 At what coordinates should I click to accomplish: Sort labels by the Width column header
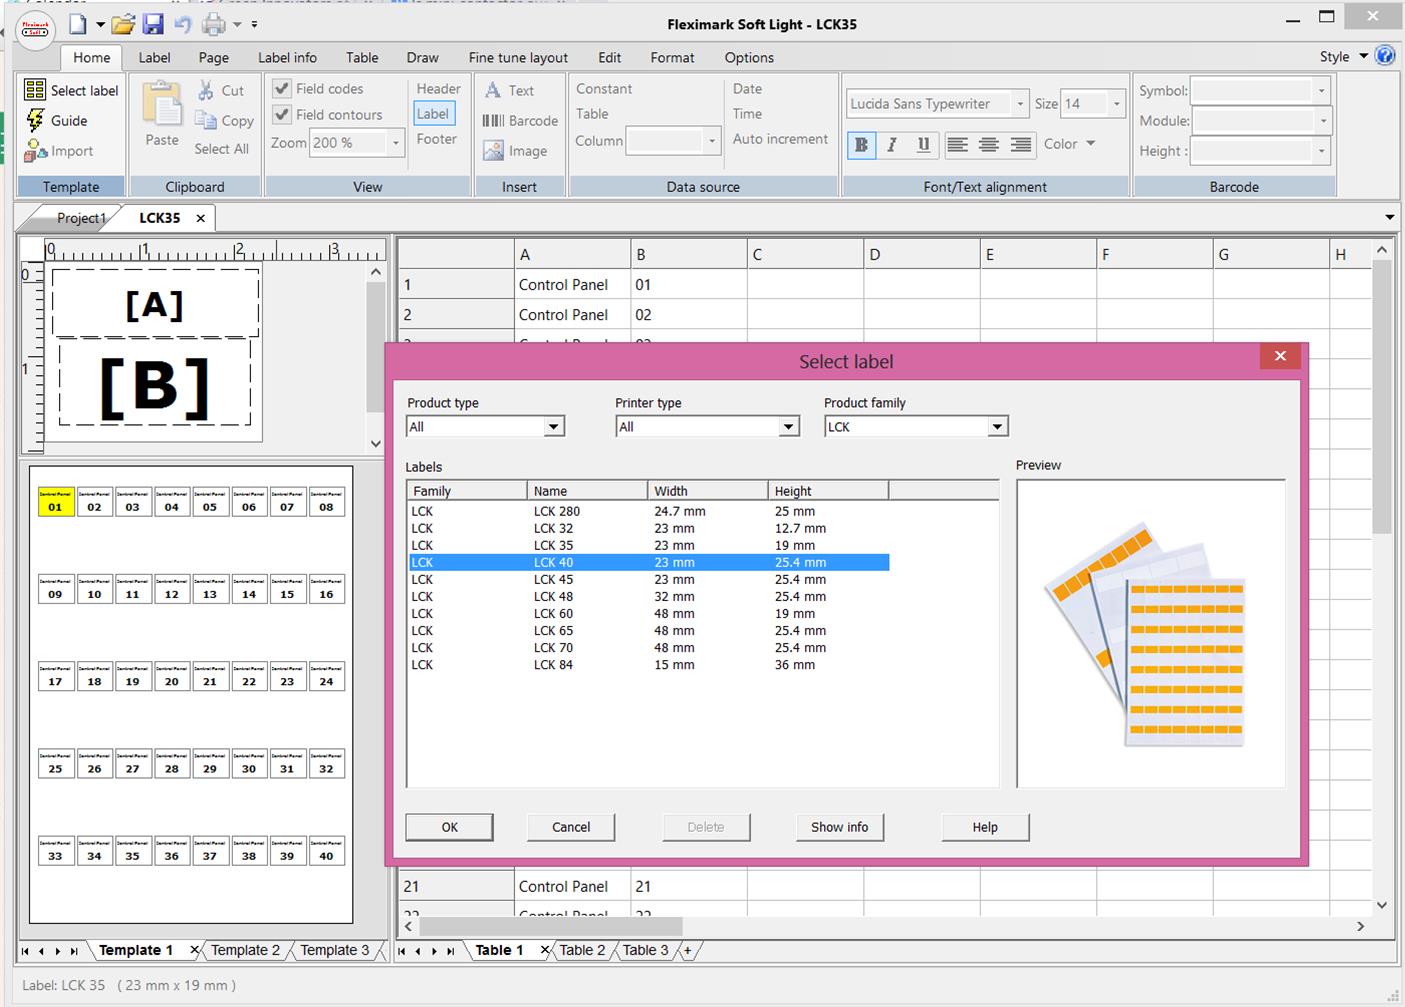pyautogui.click(x=707, y=491)
